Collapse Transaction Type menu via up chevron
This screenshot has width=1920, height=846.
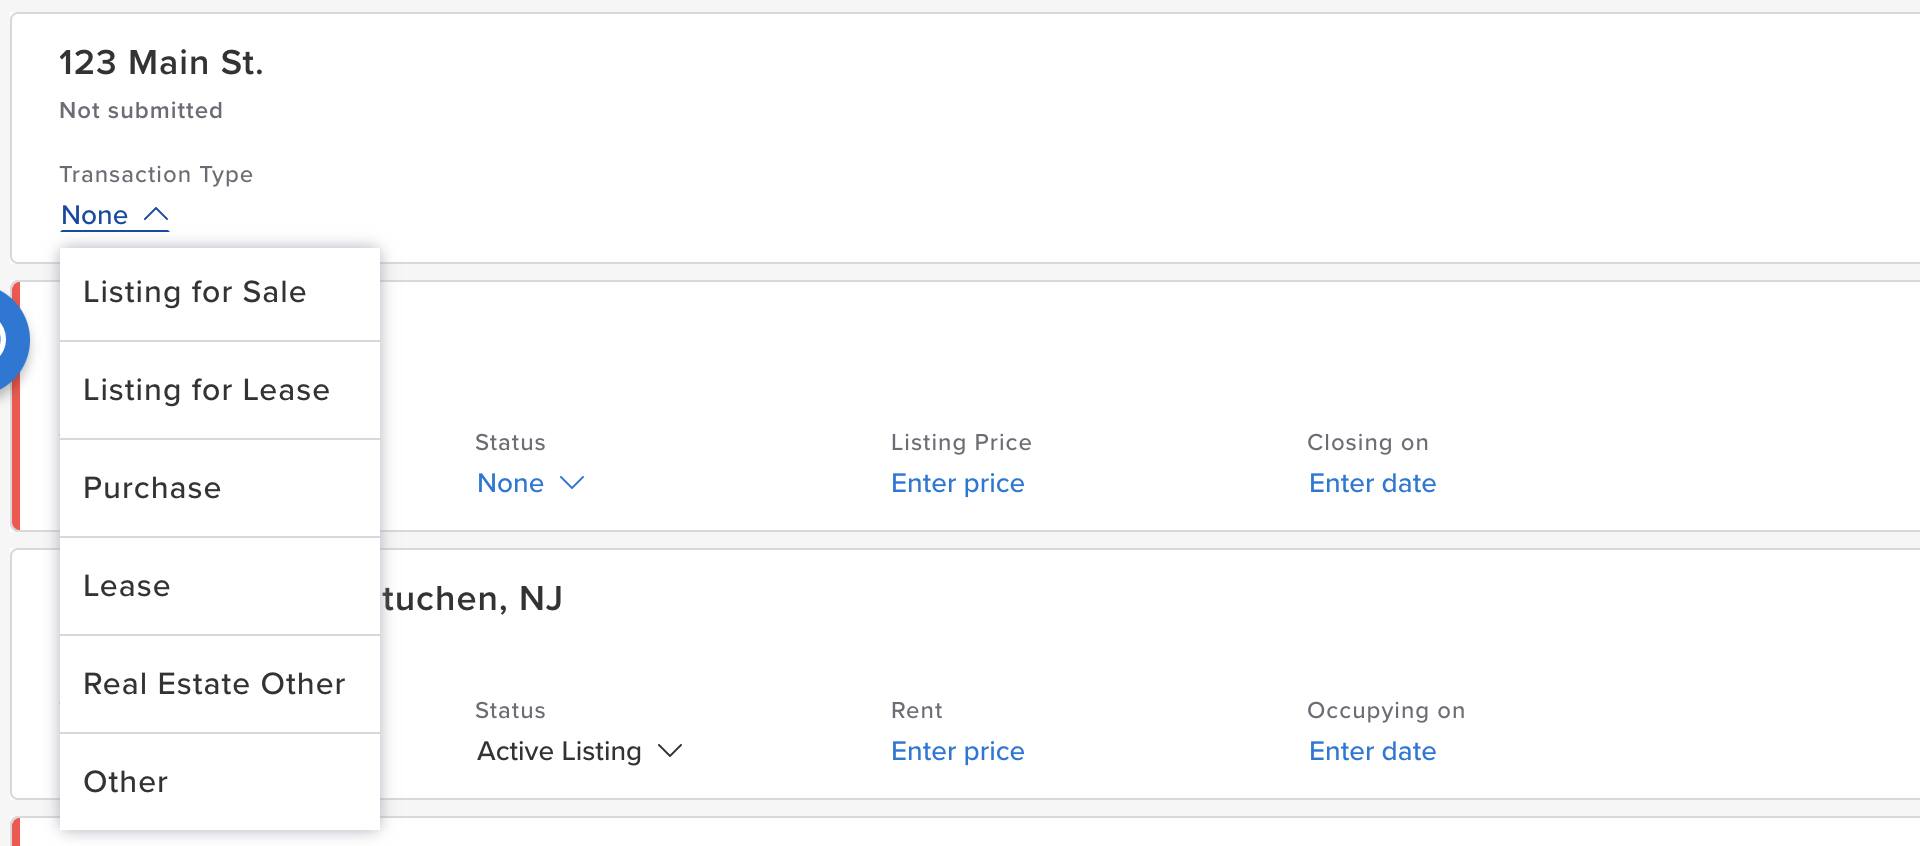[156, 214]
